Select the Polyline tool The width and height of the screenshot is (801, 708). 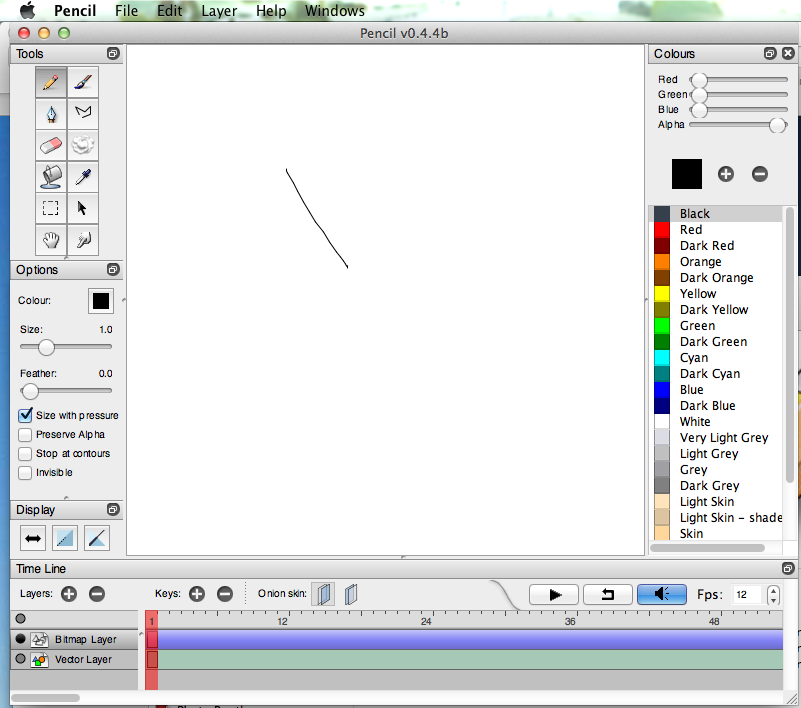pos(82,114)
